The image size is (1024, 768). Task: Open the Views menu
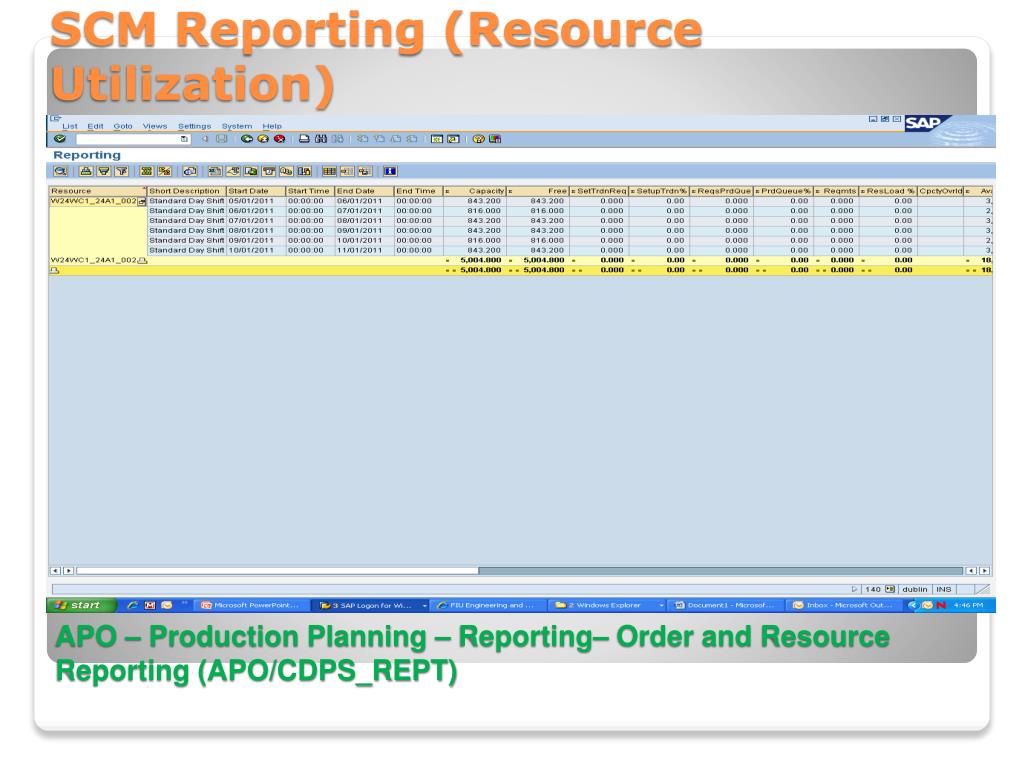coord(155,126)
